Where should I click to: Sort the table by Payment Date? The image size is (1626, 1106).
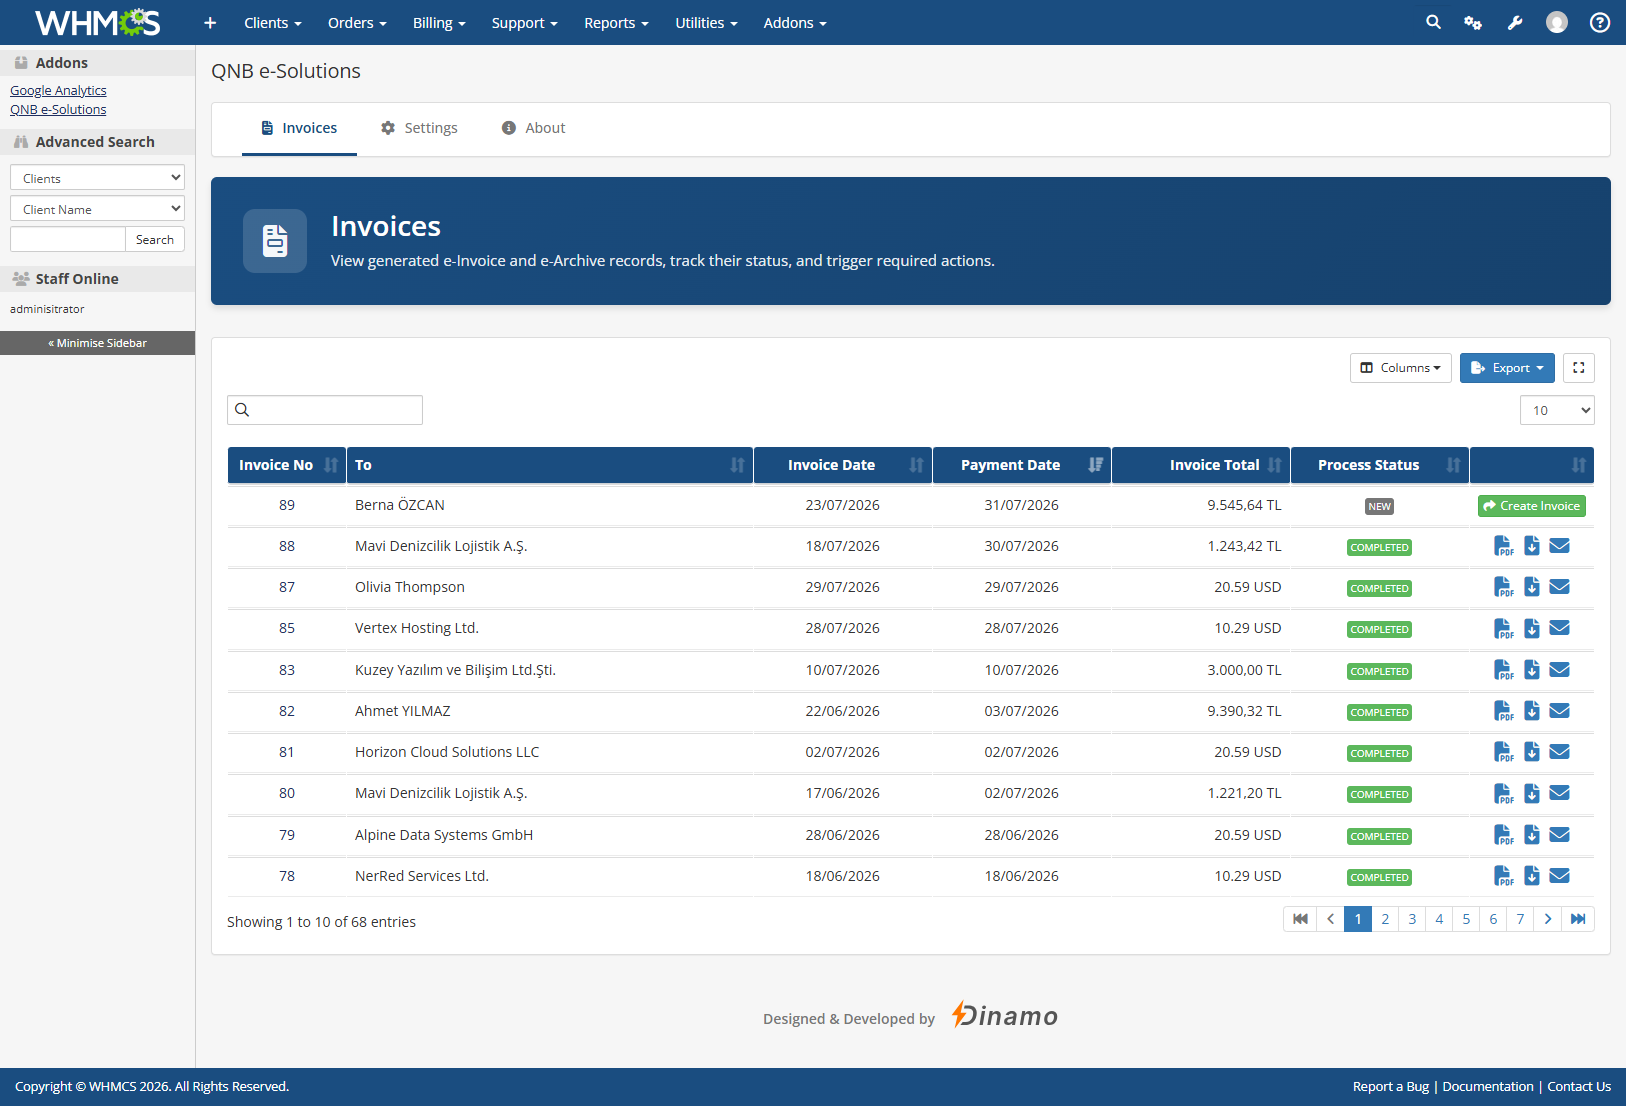coord(1022,465)
